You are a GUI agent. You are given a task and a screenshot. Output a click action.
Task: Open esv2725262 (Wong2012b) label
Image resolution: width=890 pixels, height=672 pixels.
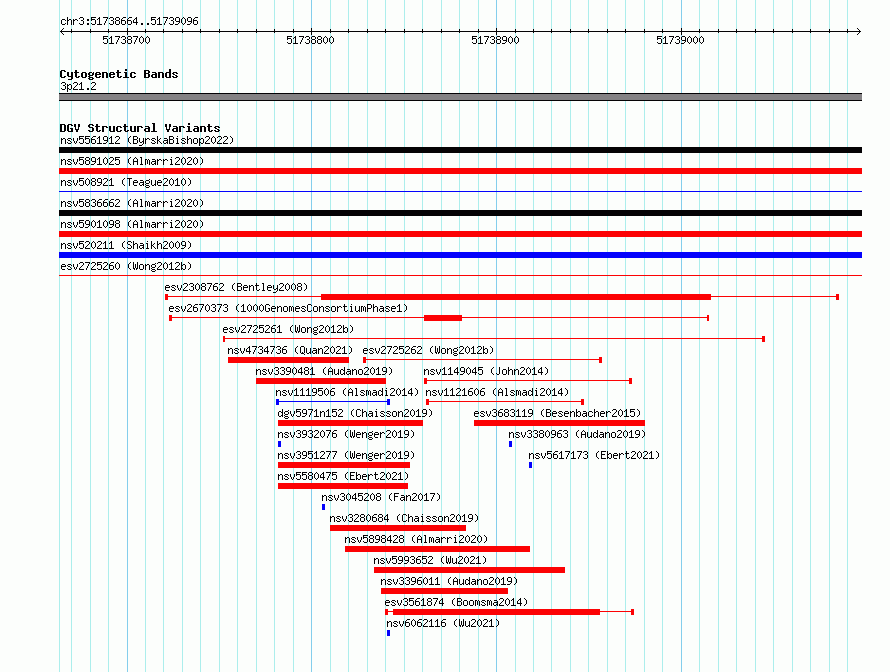point(429,350)
